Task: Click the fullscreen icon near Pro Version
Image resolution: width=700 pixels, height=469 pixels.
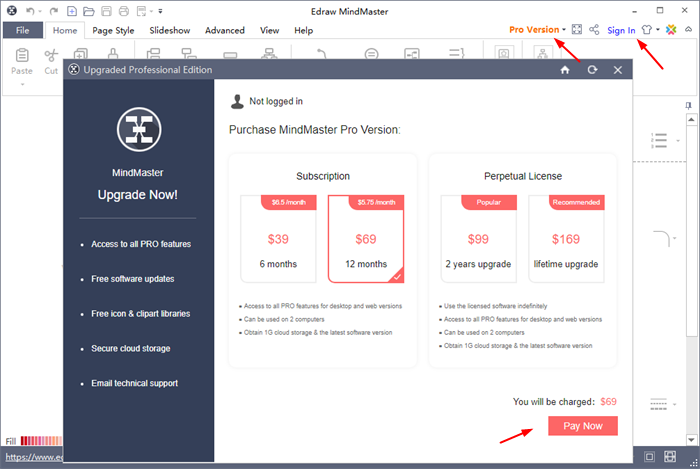Action: [577, 29]
